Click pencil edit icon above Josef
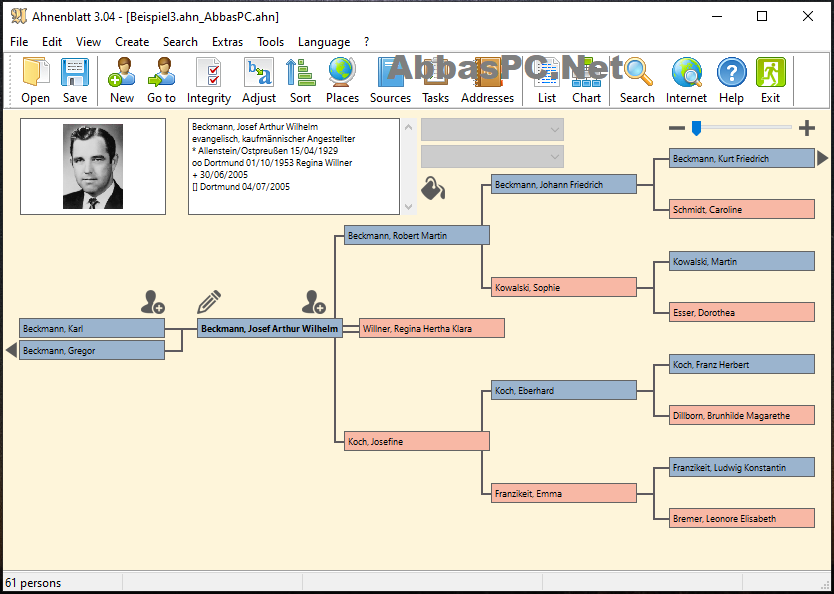The width and height of the screenshot is (834, 594). coord(209,302)
